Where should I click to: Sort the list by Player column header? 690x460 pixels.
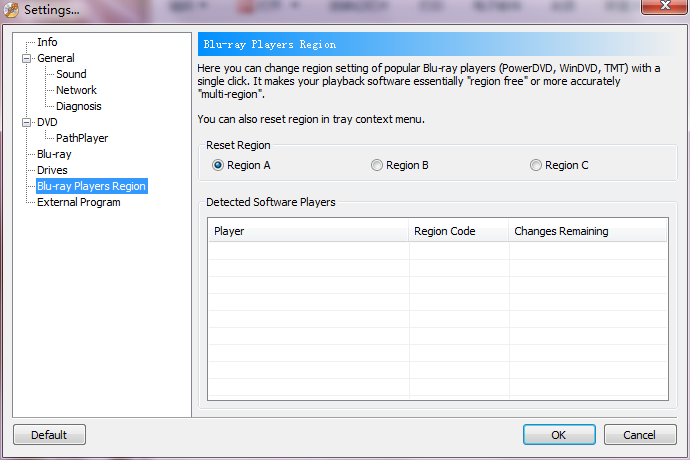click(308, 231)
